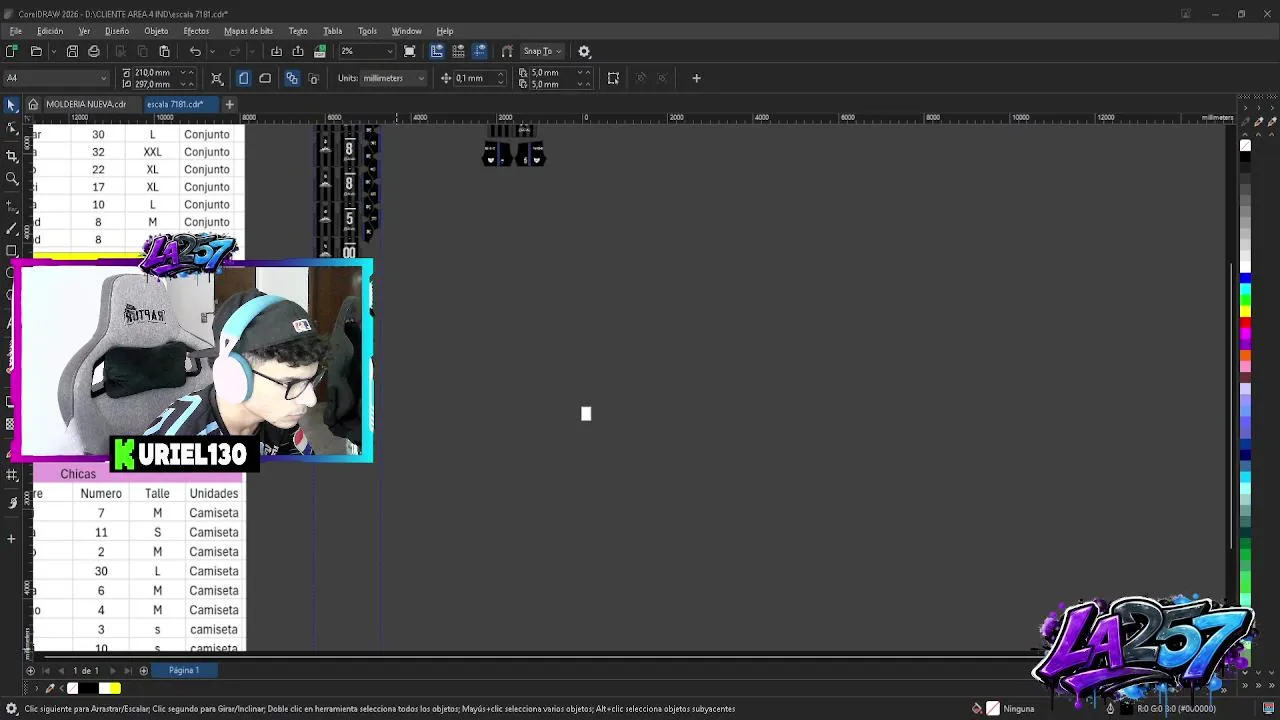Click the plus icon at the toolbox bottom
Viewport: 1280px width, 720px height.
(12, 539)
